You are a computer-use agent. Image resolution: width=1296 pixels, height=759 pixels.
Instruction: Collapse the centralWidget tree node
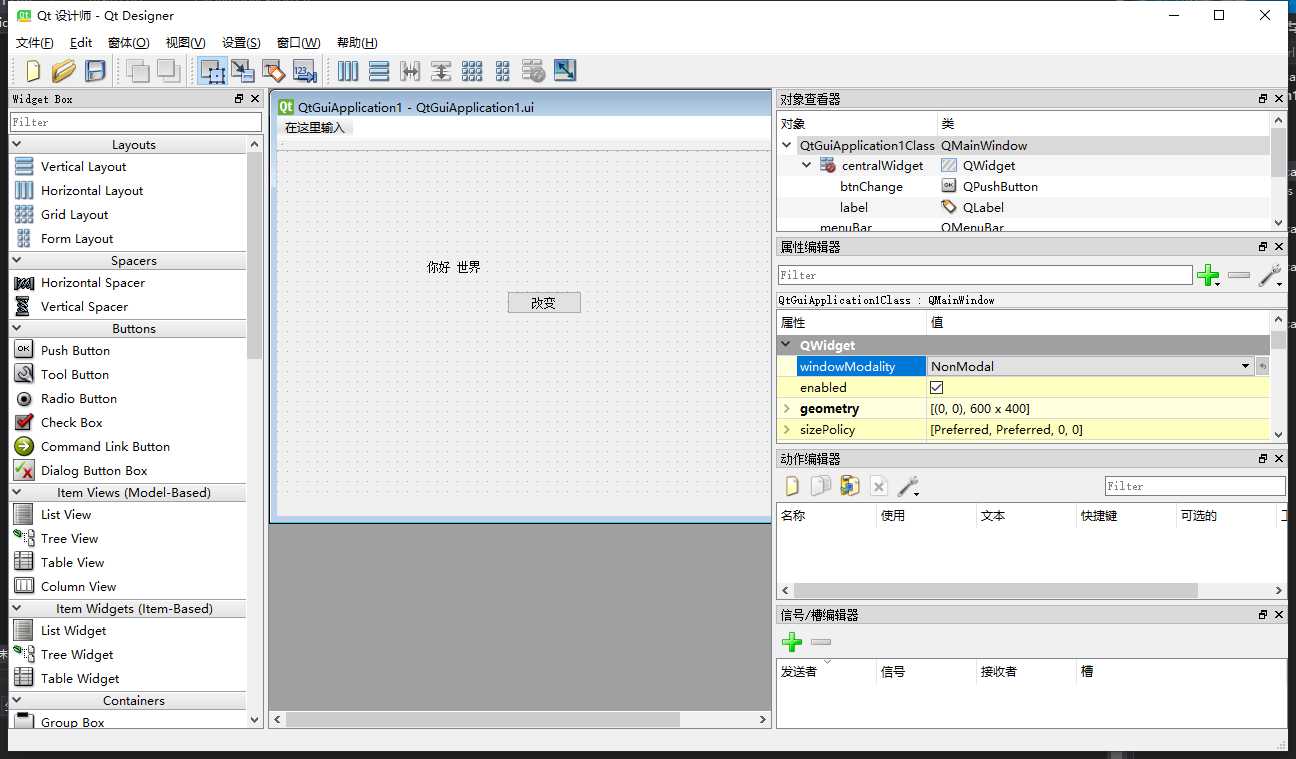coord(807,165)
